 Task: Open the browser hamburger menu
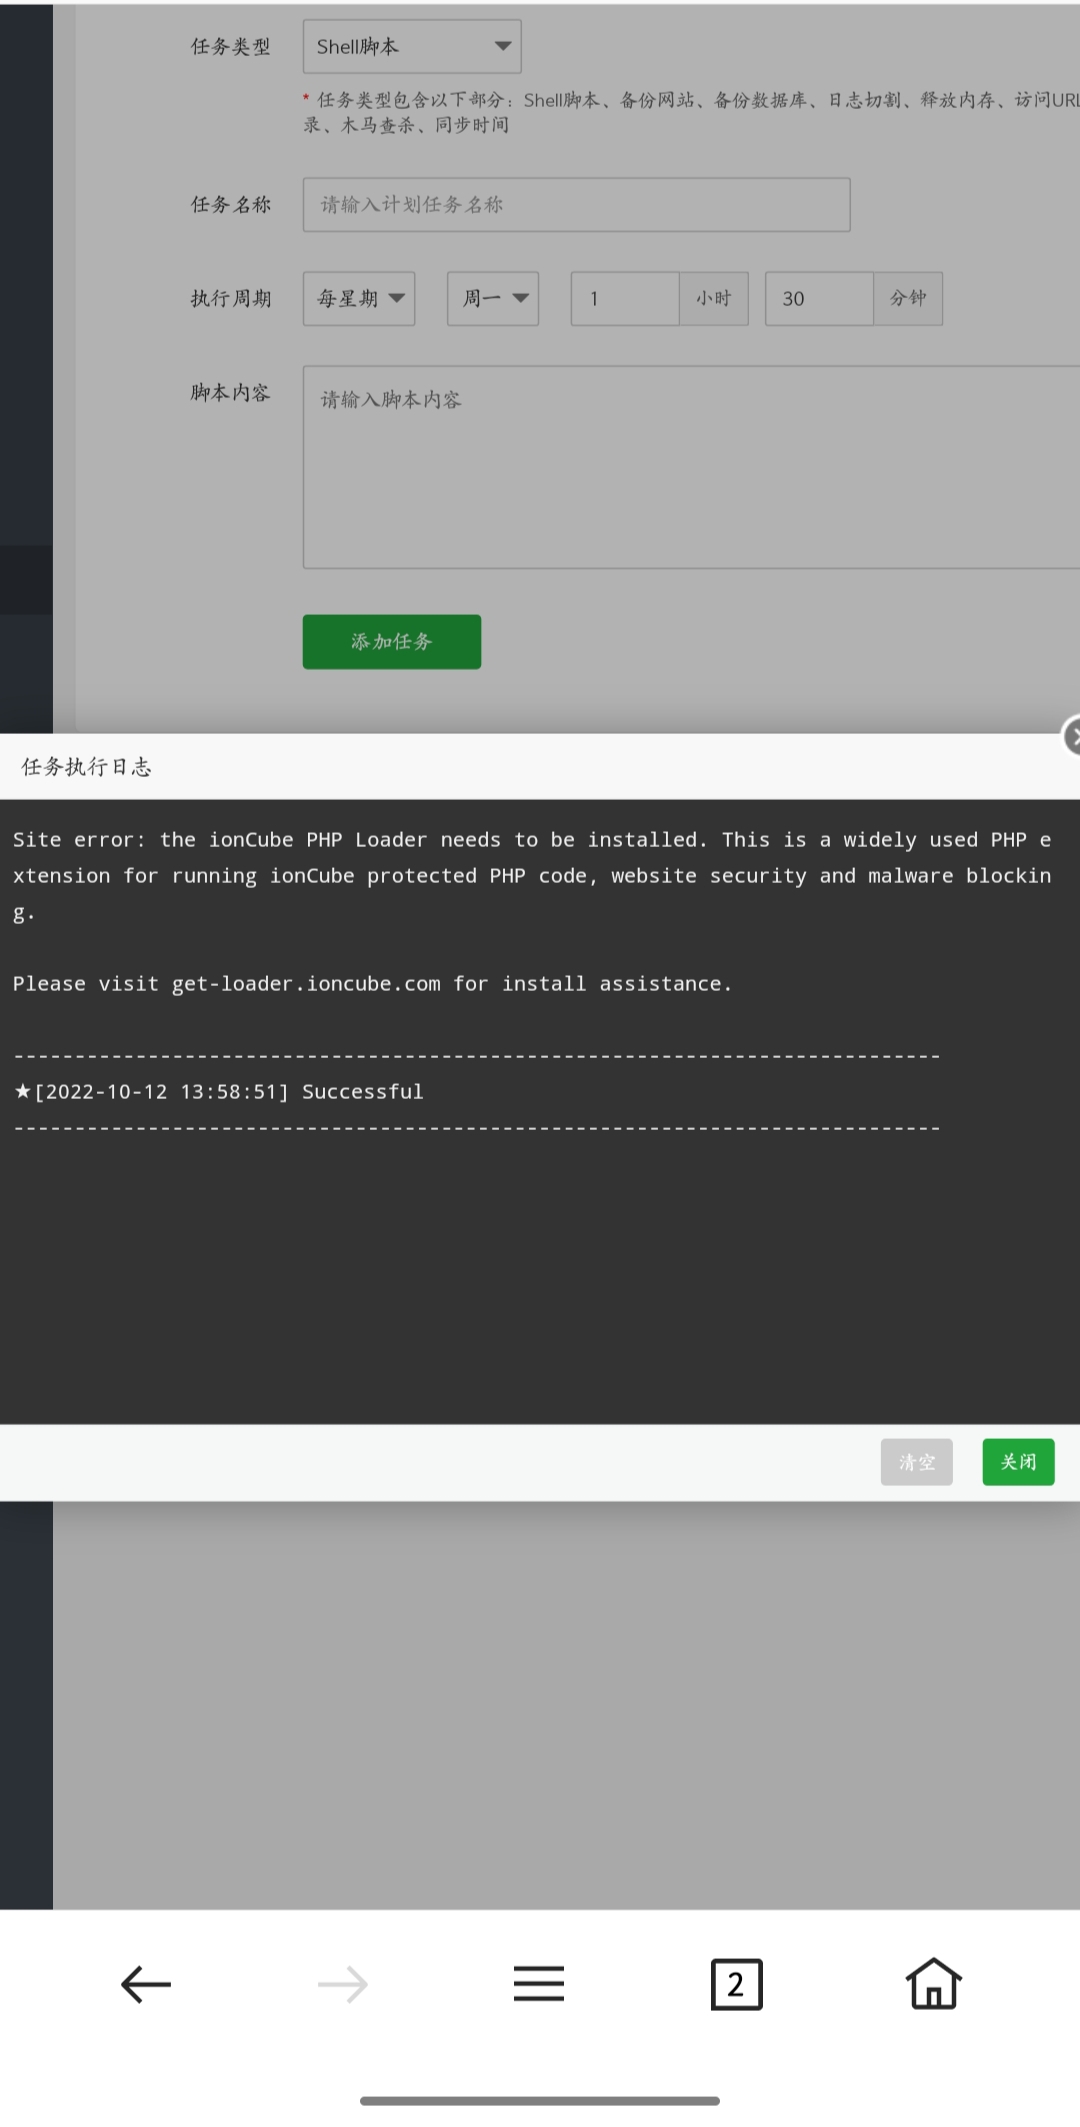539,1984
